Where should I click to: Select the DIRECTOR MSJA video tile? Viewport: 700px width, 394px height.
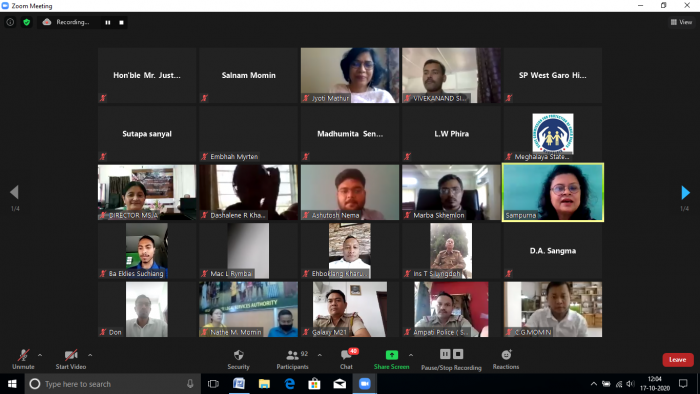[x=147, y=192]
